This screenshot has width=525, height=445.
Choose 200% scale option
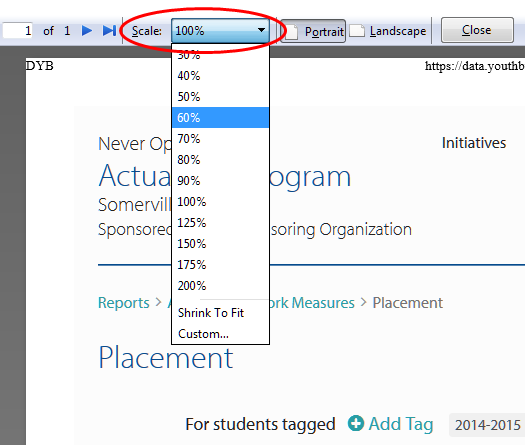click(220, 286)
